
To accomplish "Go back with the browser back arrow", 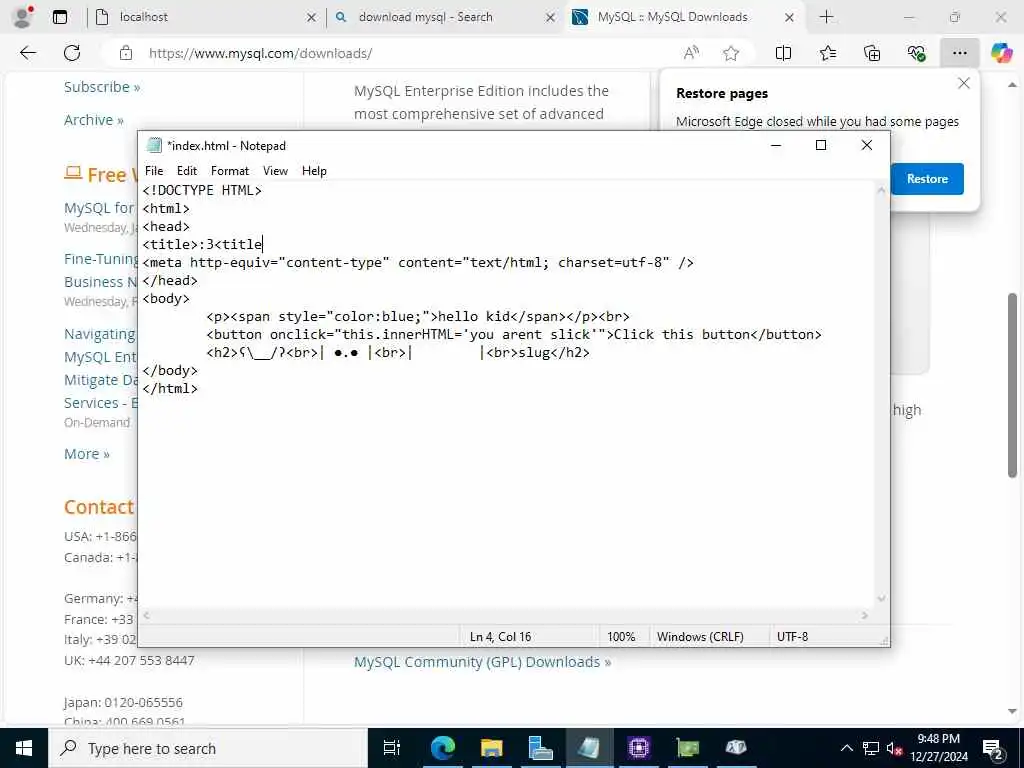I will [x=28, y=53].
